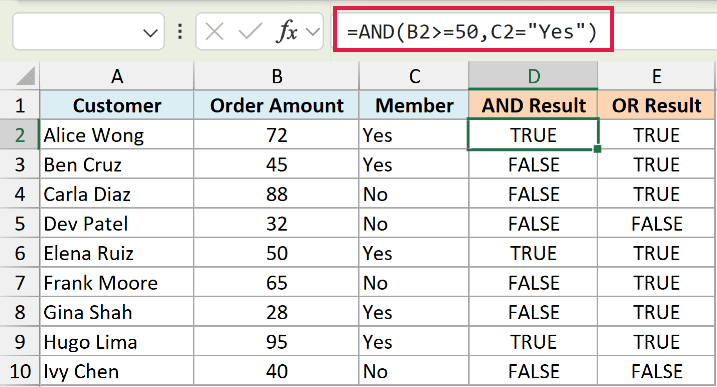Open the Insert Function fx icon
This screenshot has height=387, width=717.
287,32
